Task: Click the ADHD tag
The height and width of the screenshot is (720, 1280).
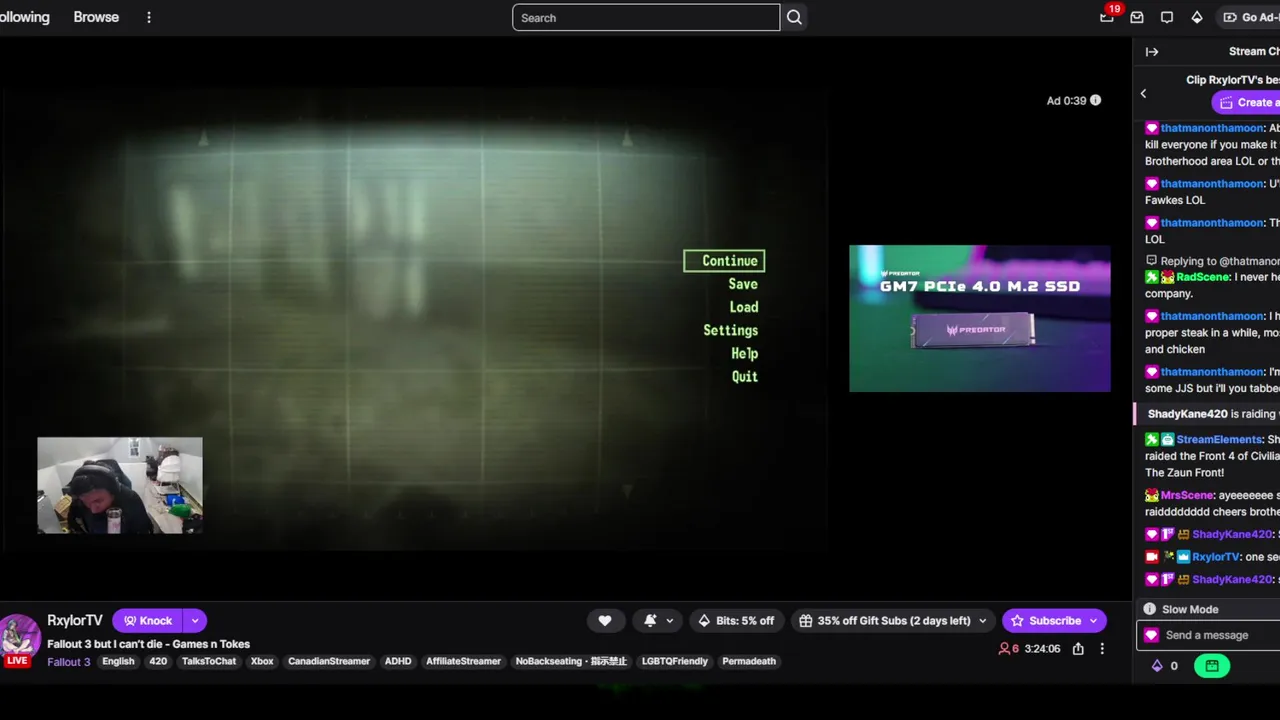Action: click(398, 661)
